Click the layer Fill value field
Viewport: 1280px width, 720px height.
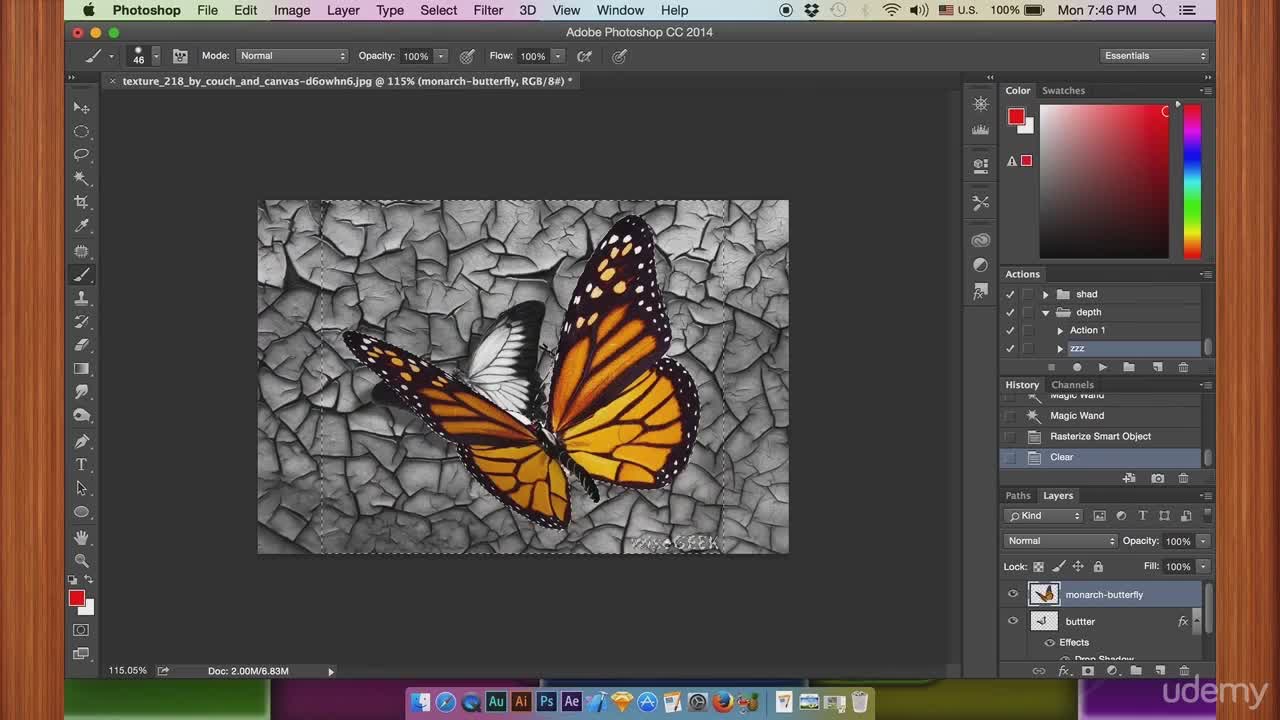1178,567
